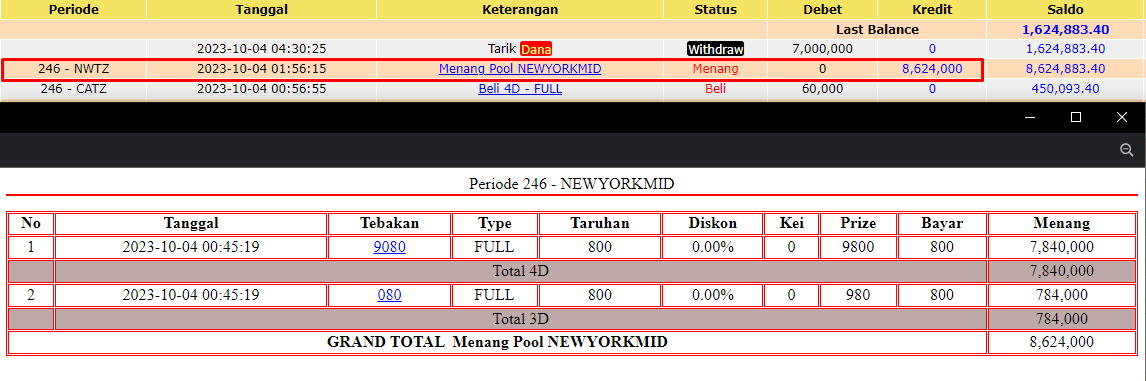The height and width of the screenshot is (381, 1146).
Task: Click the Periode column header
Action: [73, 10]
